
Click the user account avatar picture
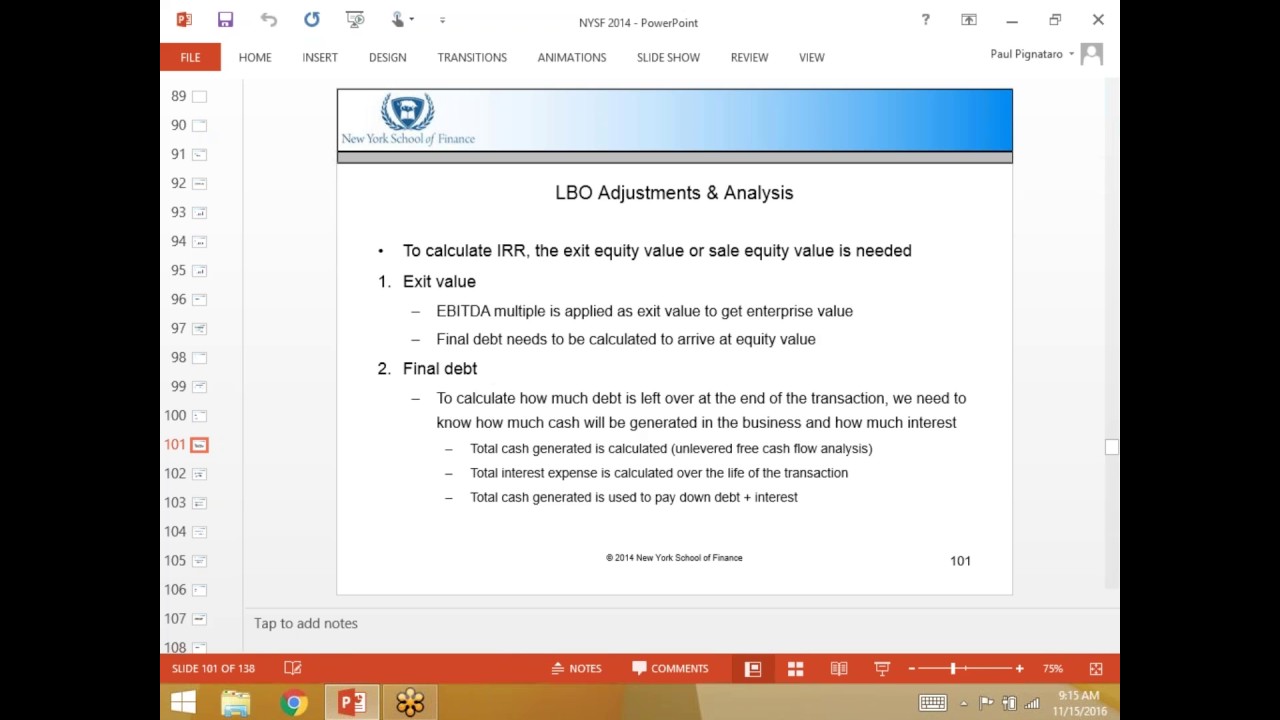1091,54
